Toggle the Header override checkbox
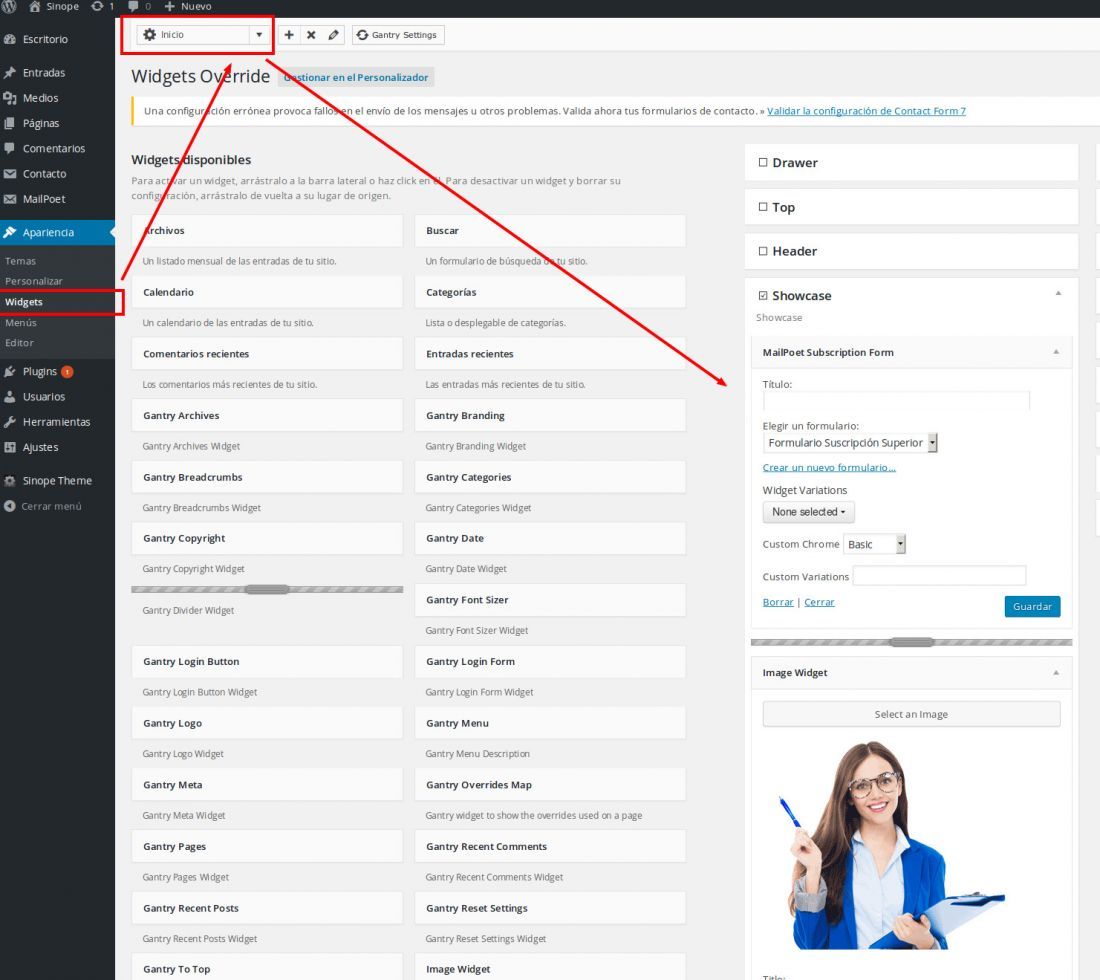This screenshot has width=1100, height=980. coord(763,251)
